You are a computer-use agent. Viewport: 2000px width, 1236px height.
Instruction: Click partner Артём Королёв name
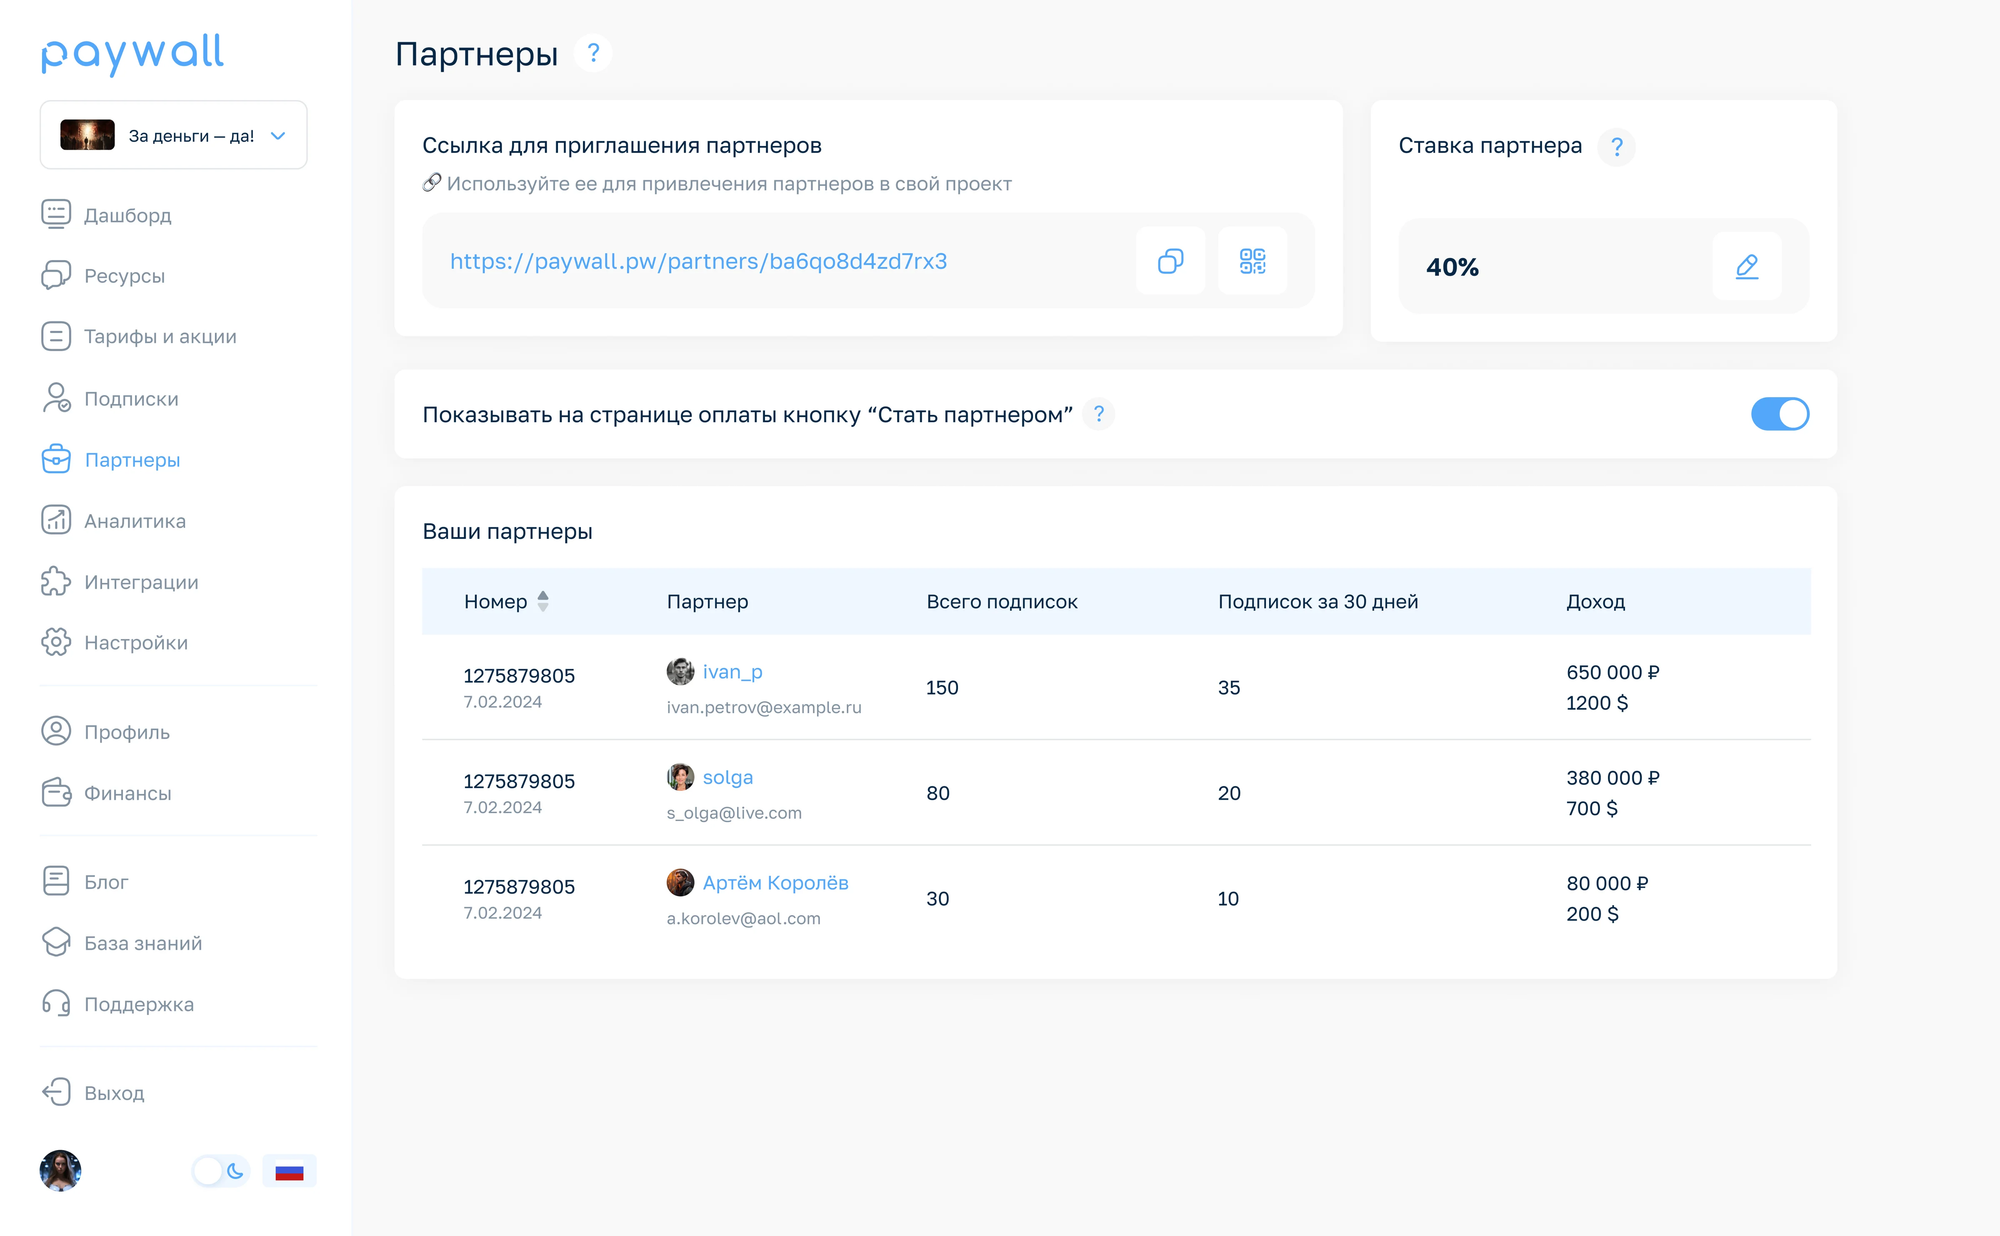point(775,883)
